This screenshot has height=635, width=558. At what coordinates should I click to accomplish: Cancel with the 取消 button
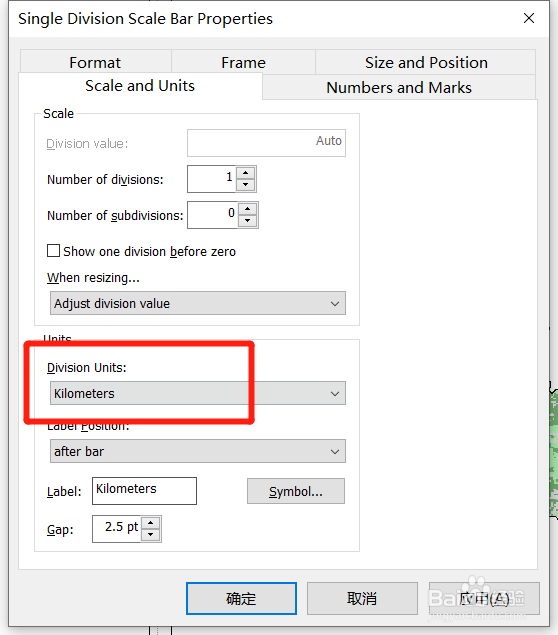[x=362, y=598]
